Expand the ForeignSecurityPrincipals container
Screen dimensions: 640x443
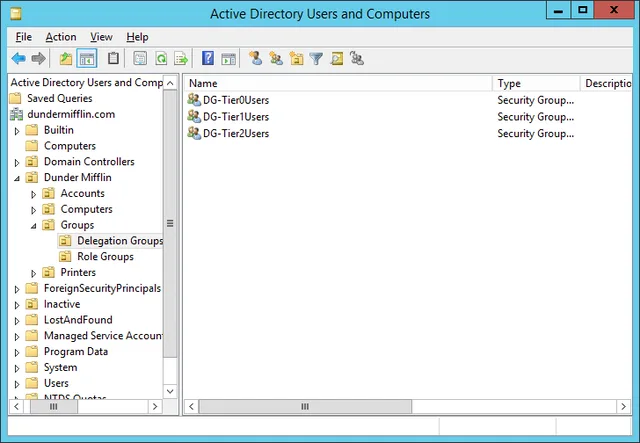[x=17, y=289]
